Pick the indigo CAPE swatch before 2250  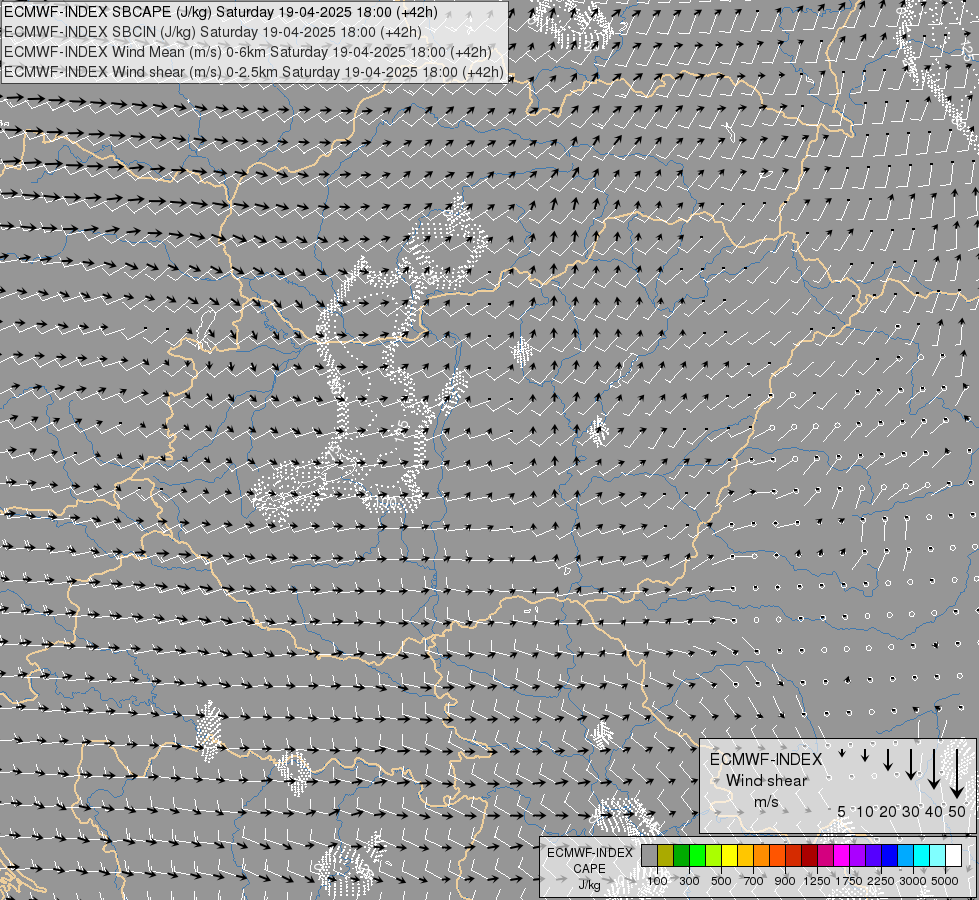[x=873, y=856]
